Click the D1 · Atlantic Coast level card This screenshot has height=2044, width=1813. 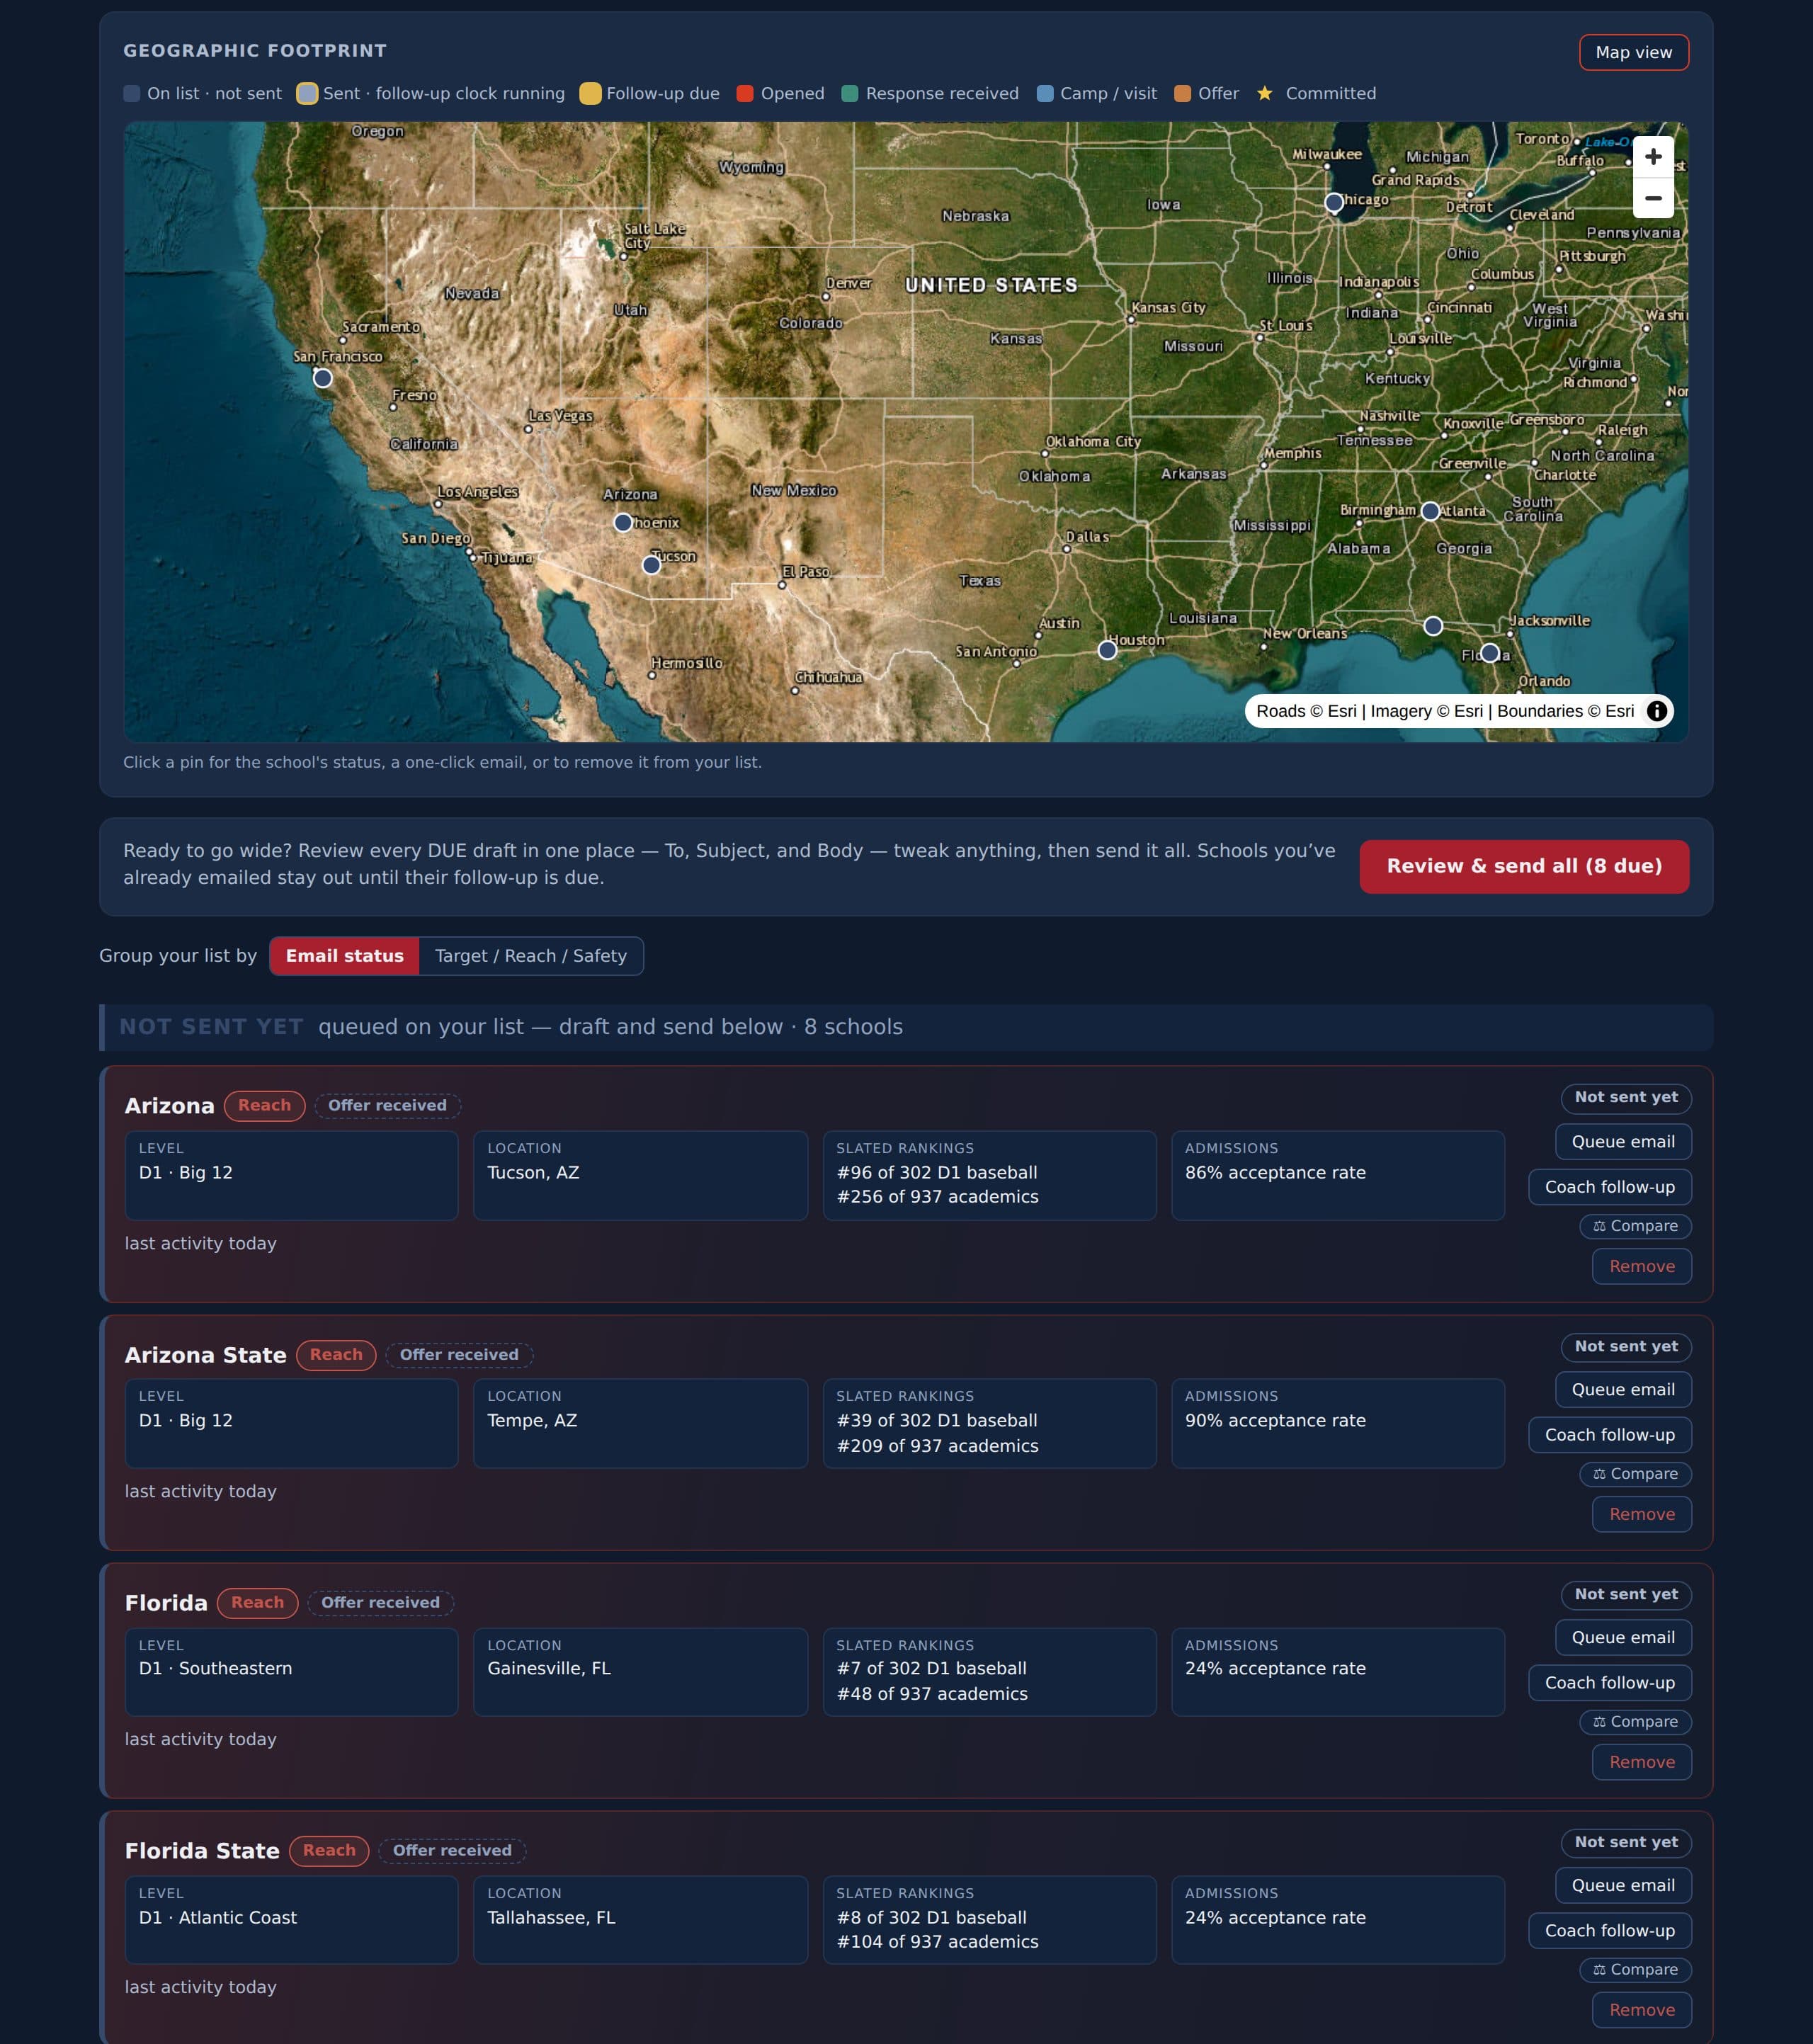(291, 1920)
